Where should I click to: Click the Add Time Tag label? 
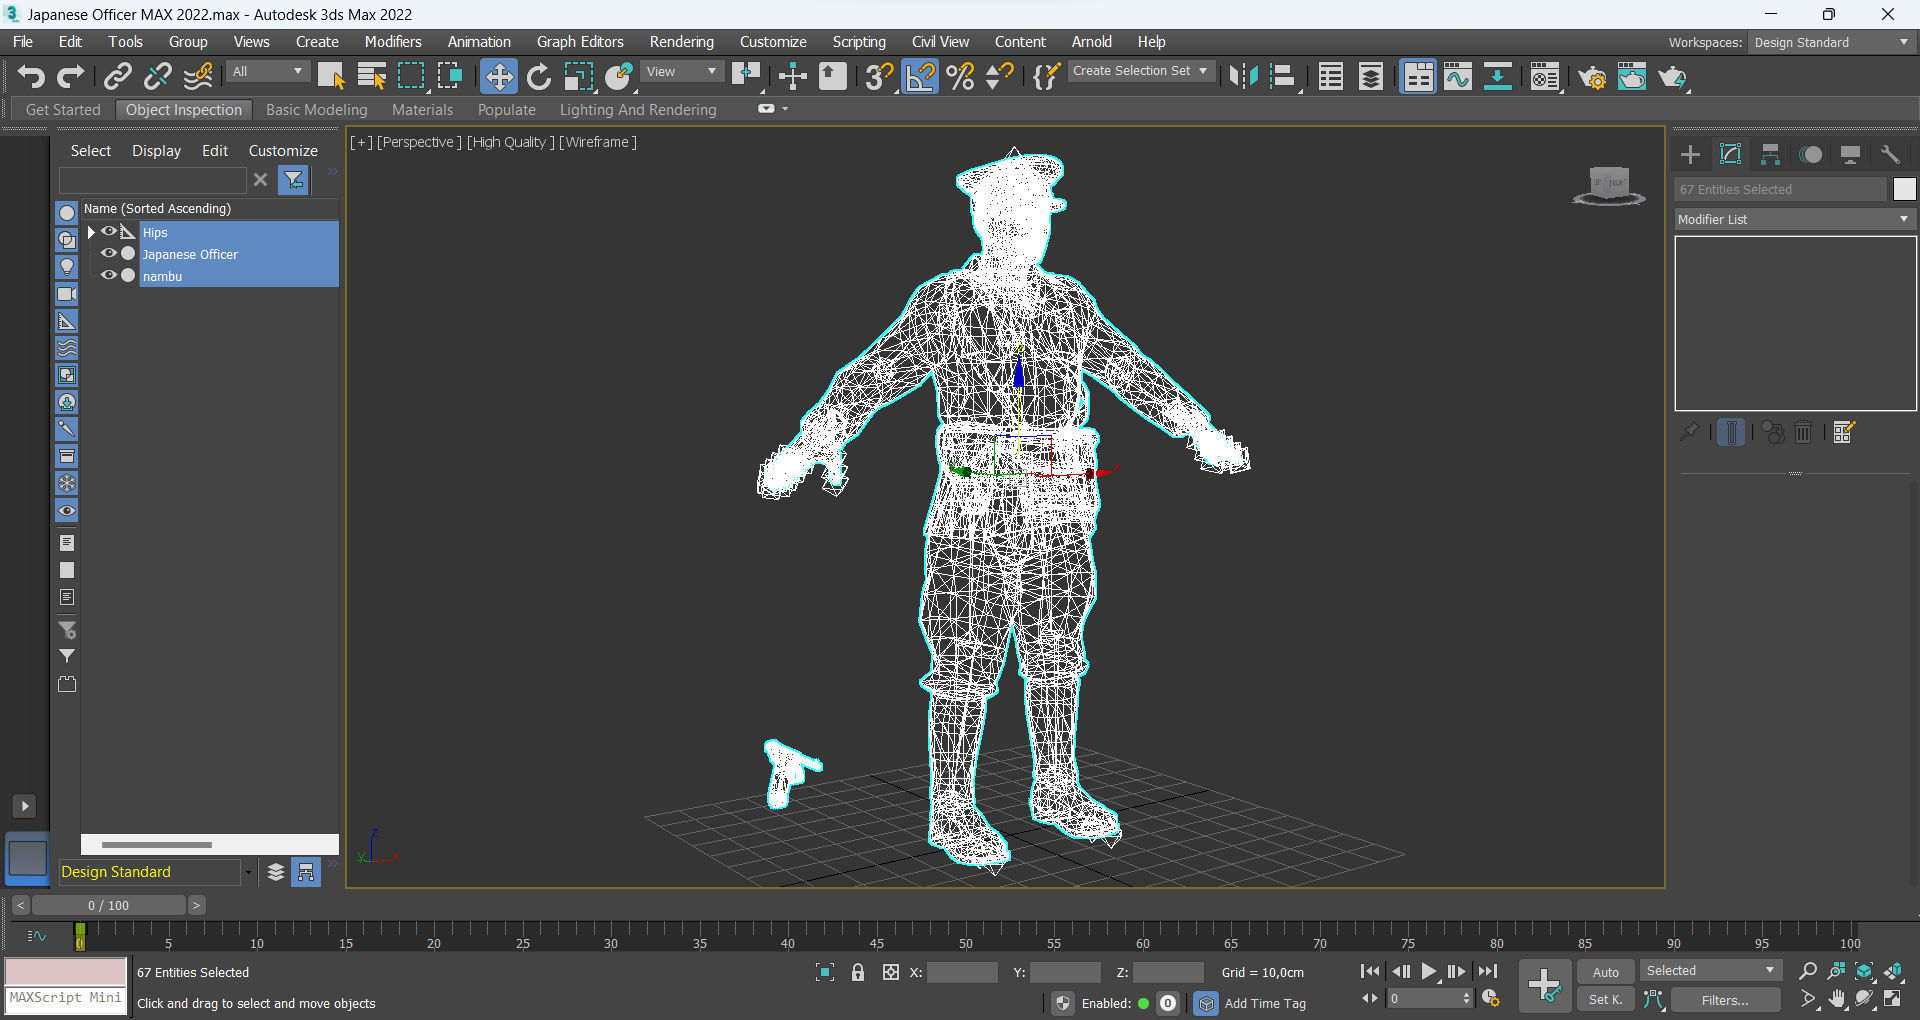point(1265,1003)
